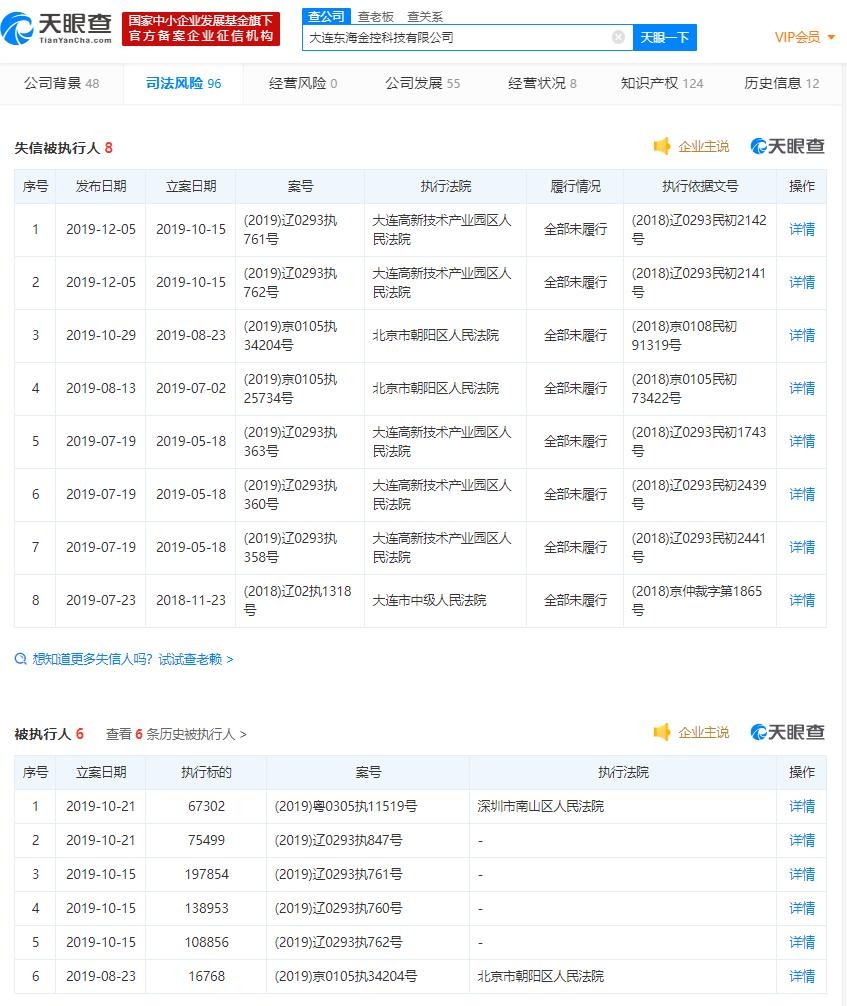Clear the search box with X icon

coord(618,37)
